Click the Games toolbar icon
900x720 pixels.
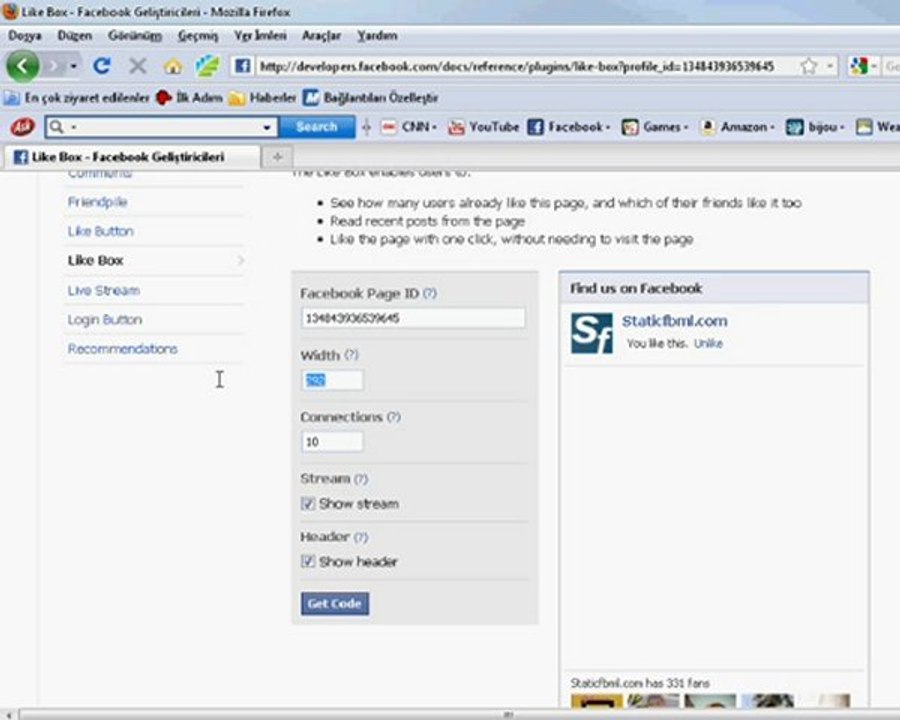click(630, 127)
